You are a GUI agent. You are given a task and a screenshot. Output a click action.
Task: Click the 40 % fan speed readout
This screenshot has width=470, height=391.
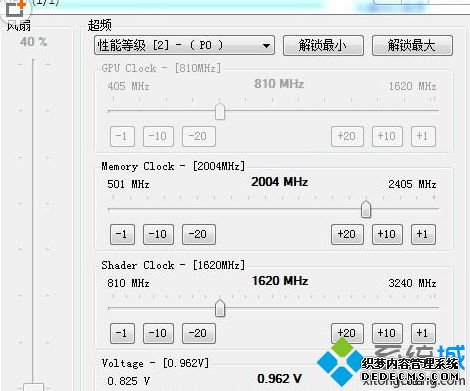pos(33,42)
